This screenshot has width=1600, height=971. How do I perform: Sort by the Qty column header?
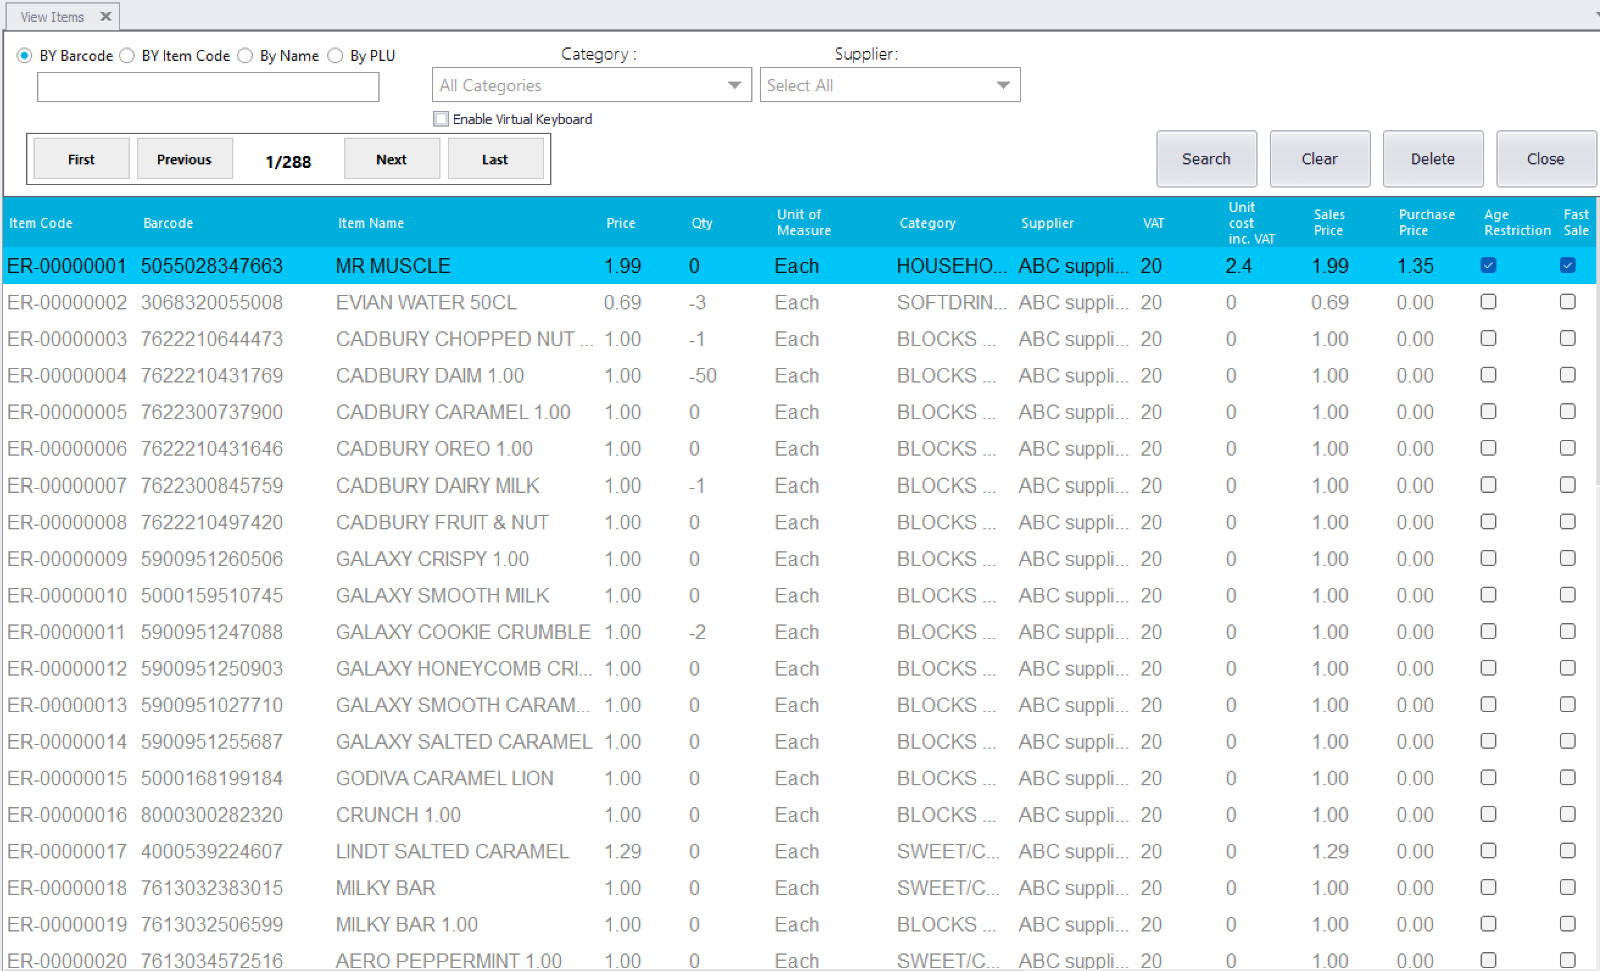coord(702,223)
